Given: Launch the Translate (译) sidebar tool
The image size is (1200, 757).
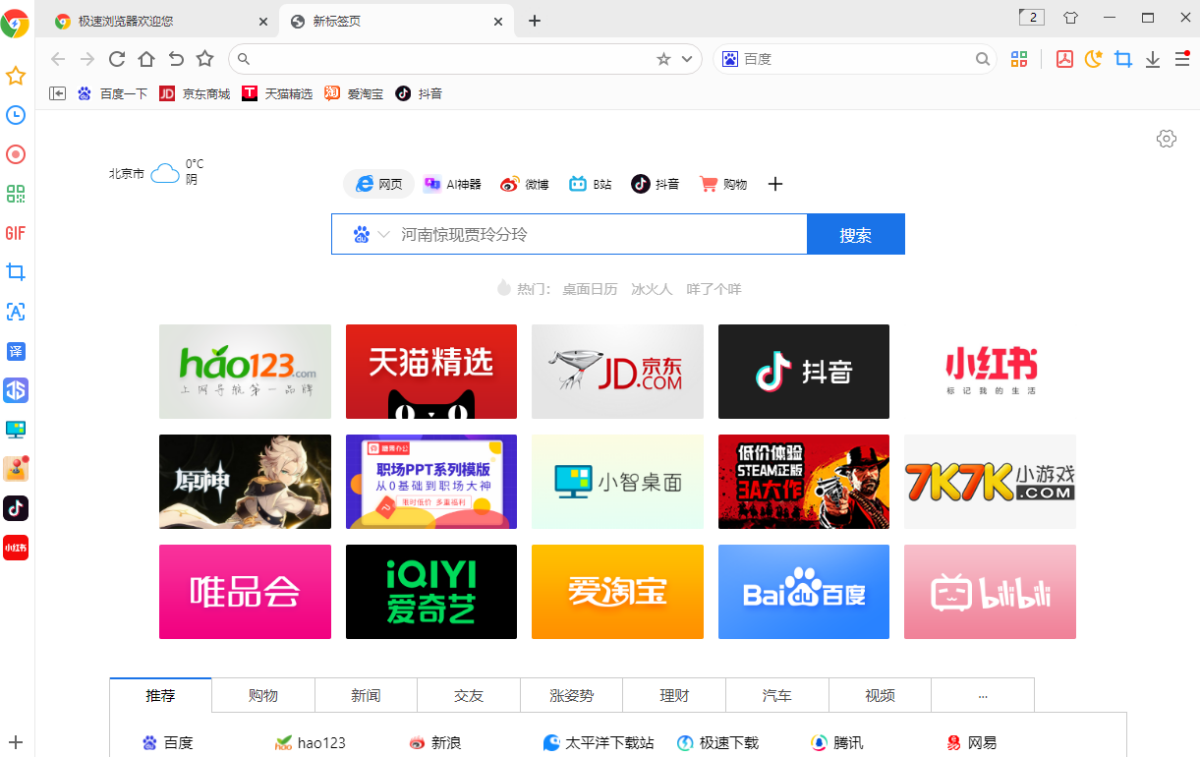Looking at the screenshot, I should tap(15, 351).
